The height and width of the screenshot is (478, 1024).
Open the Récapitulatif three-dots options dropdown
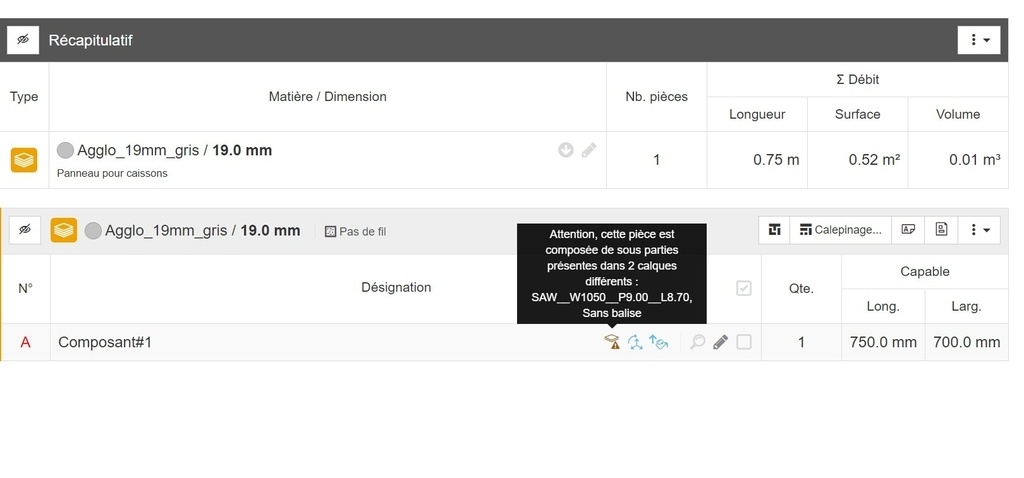point(979,40)
